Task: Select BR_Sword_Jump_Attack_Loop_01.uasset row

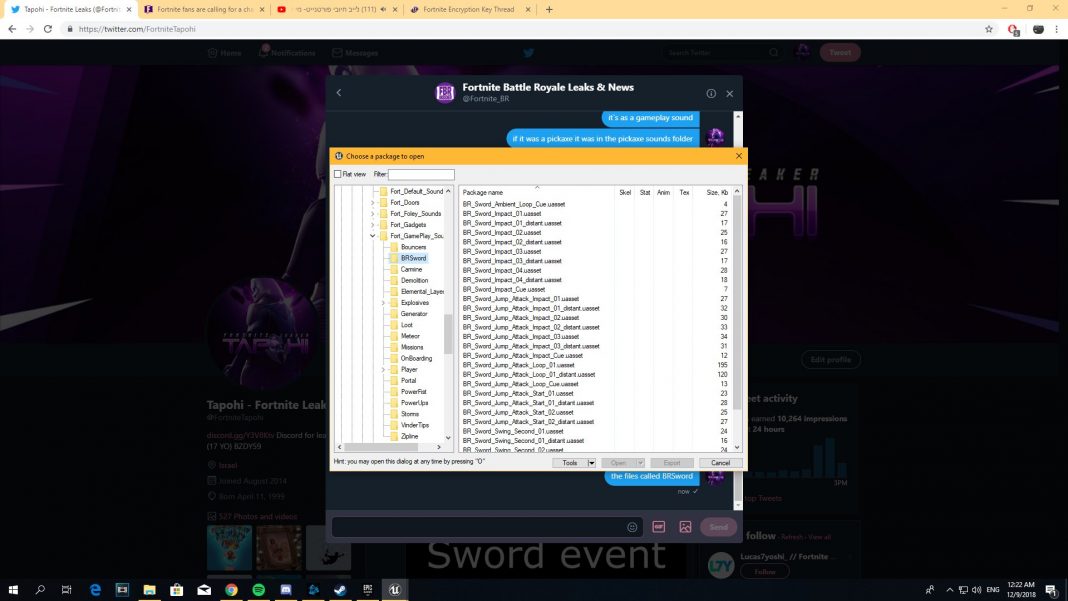Action: (x=518, y=365)
